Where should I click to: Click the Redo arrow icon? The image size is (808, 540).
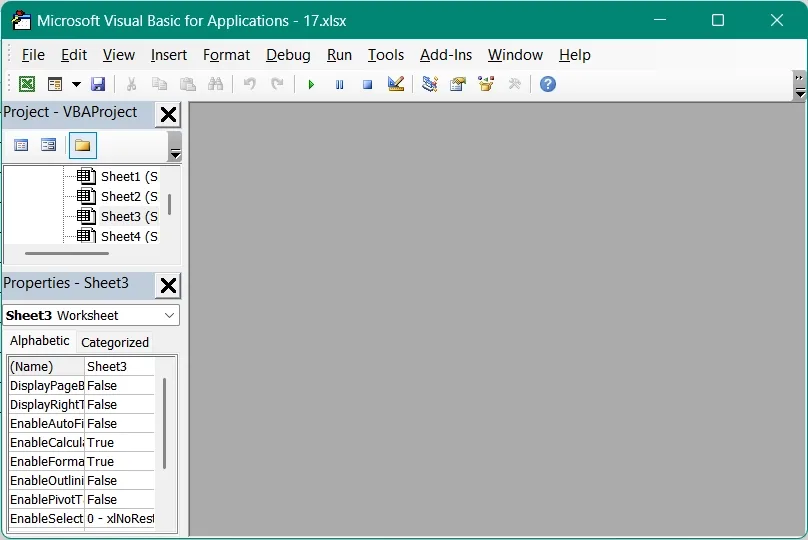click(277, 84)
